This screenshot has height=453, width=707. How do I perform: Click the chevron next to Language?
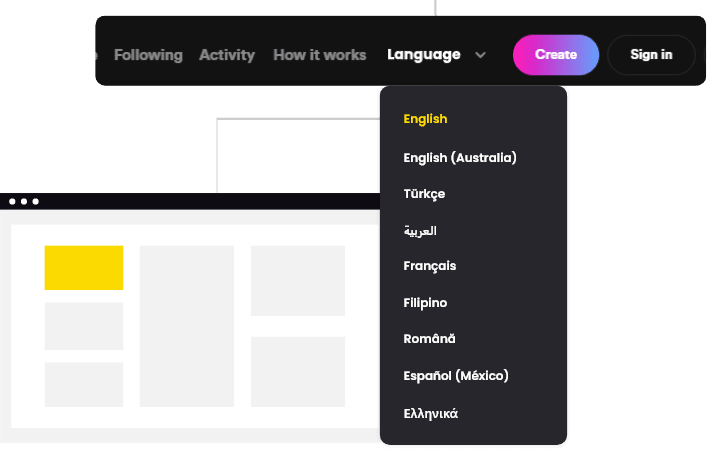481,55
